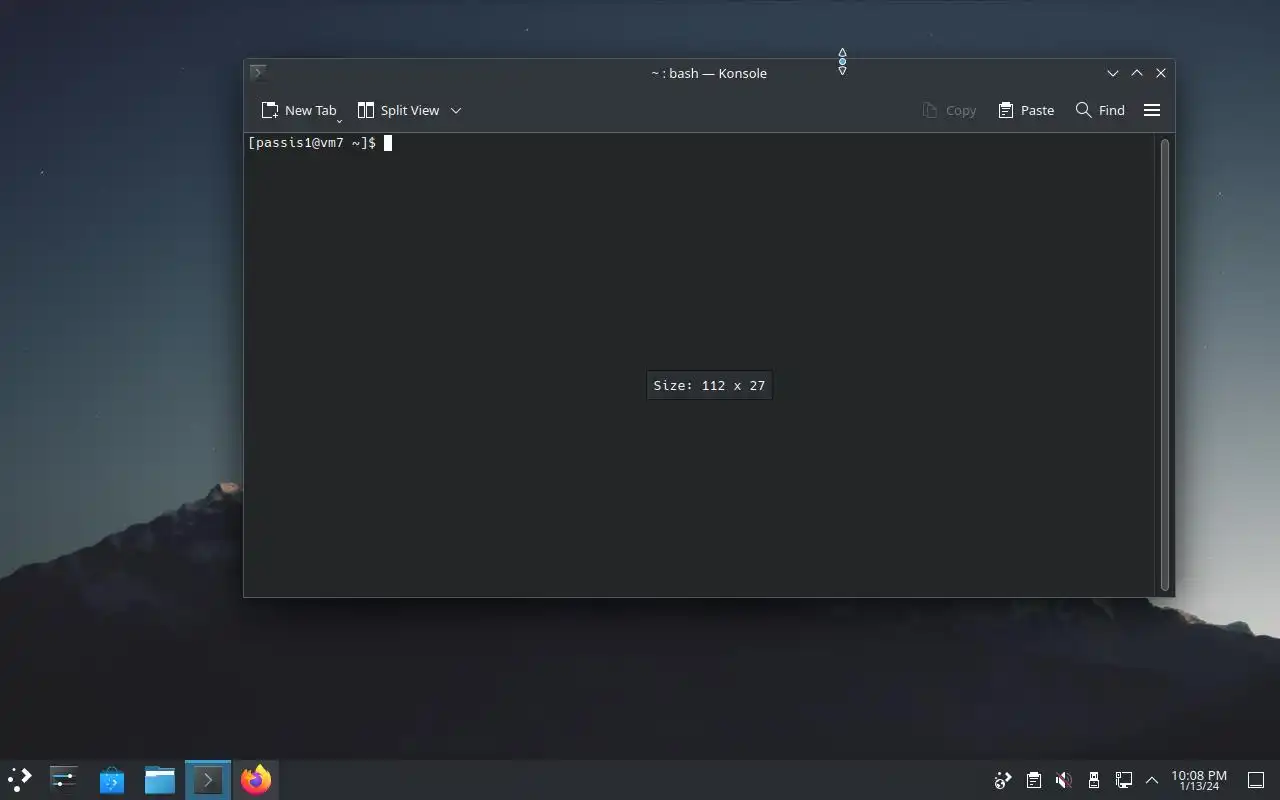
Task: Launch System Settings from the taskbar
Action: point(64,779)
